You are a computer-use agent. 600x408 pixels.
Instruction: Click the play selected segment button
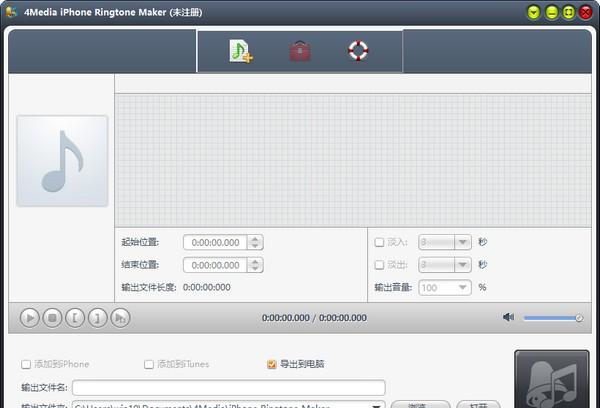tap(120, 318)
